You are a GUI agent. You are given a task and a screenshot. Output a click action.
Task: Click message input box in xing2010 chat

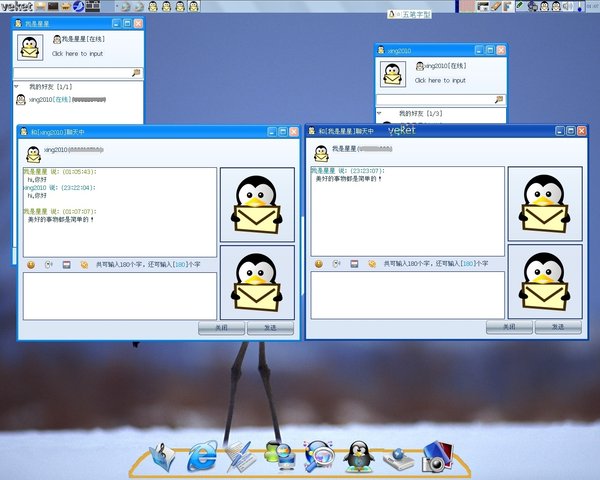pos(120,296)
